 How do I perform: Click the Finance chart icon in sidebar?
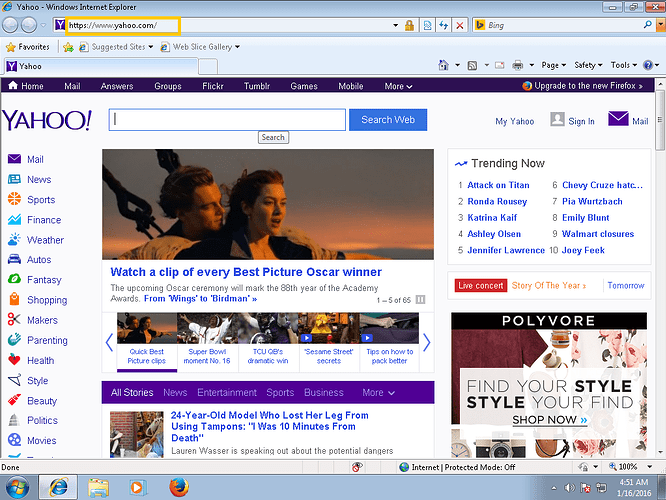coord(14,219)
